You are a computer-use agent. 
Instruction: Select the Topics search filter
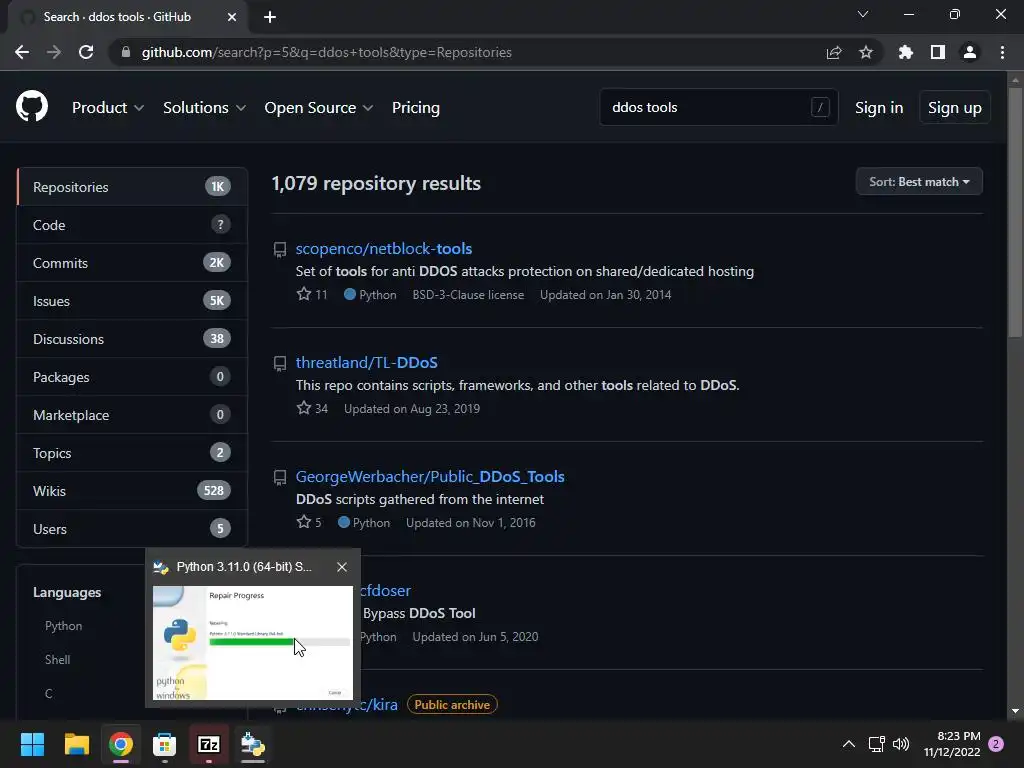pos(132,453)
